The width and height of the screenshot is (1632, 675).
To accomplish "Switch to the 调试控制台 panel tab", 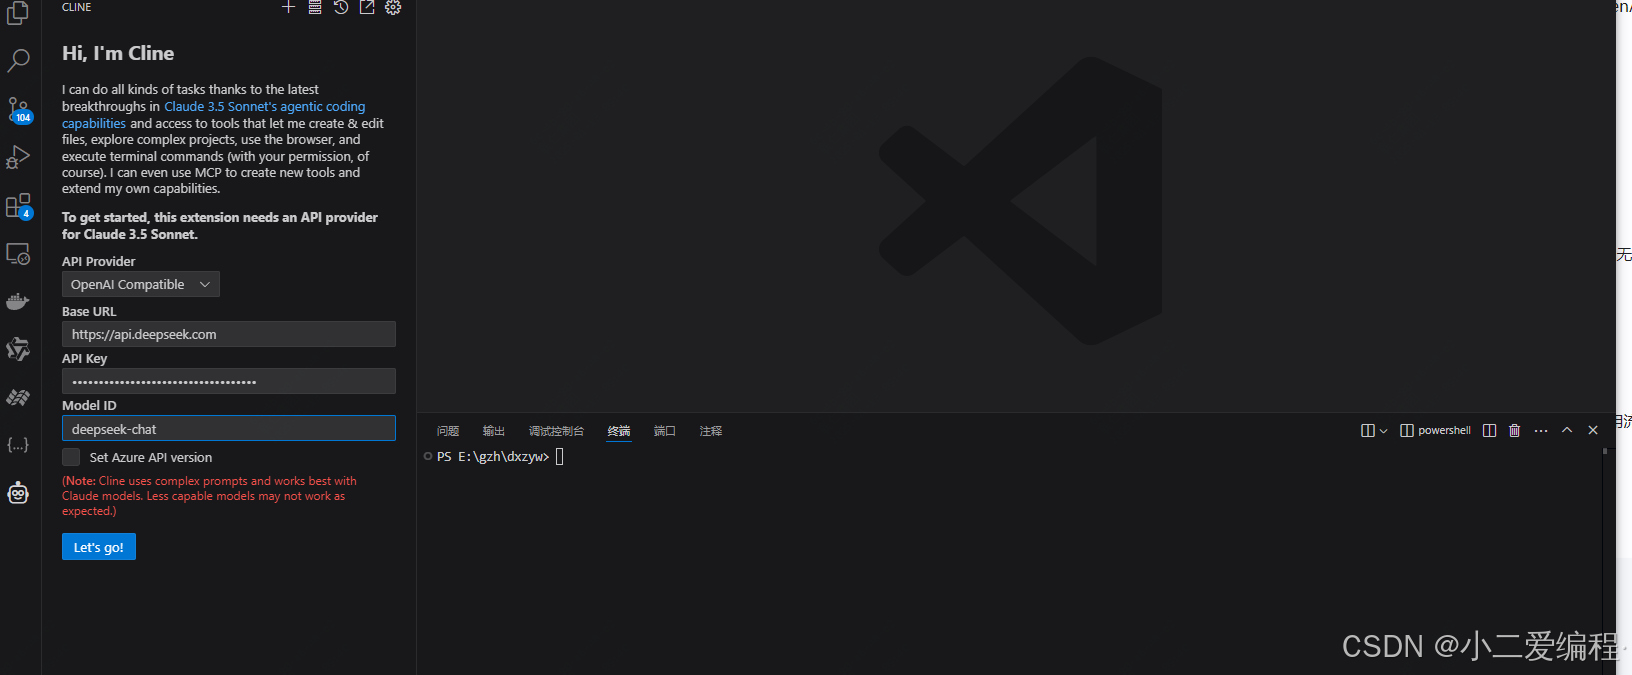I will [x=556, y=431].
